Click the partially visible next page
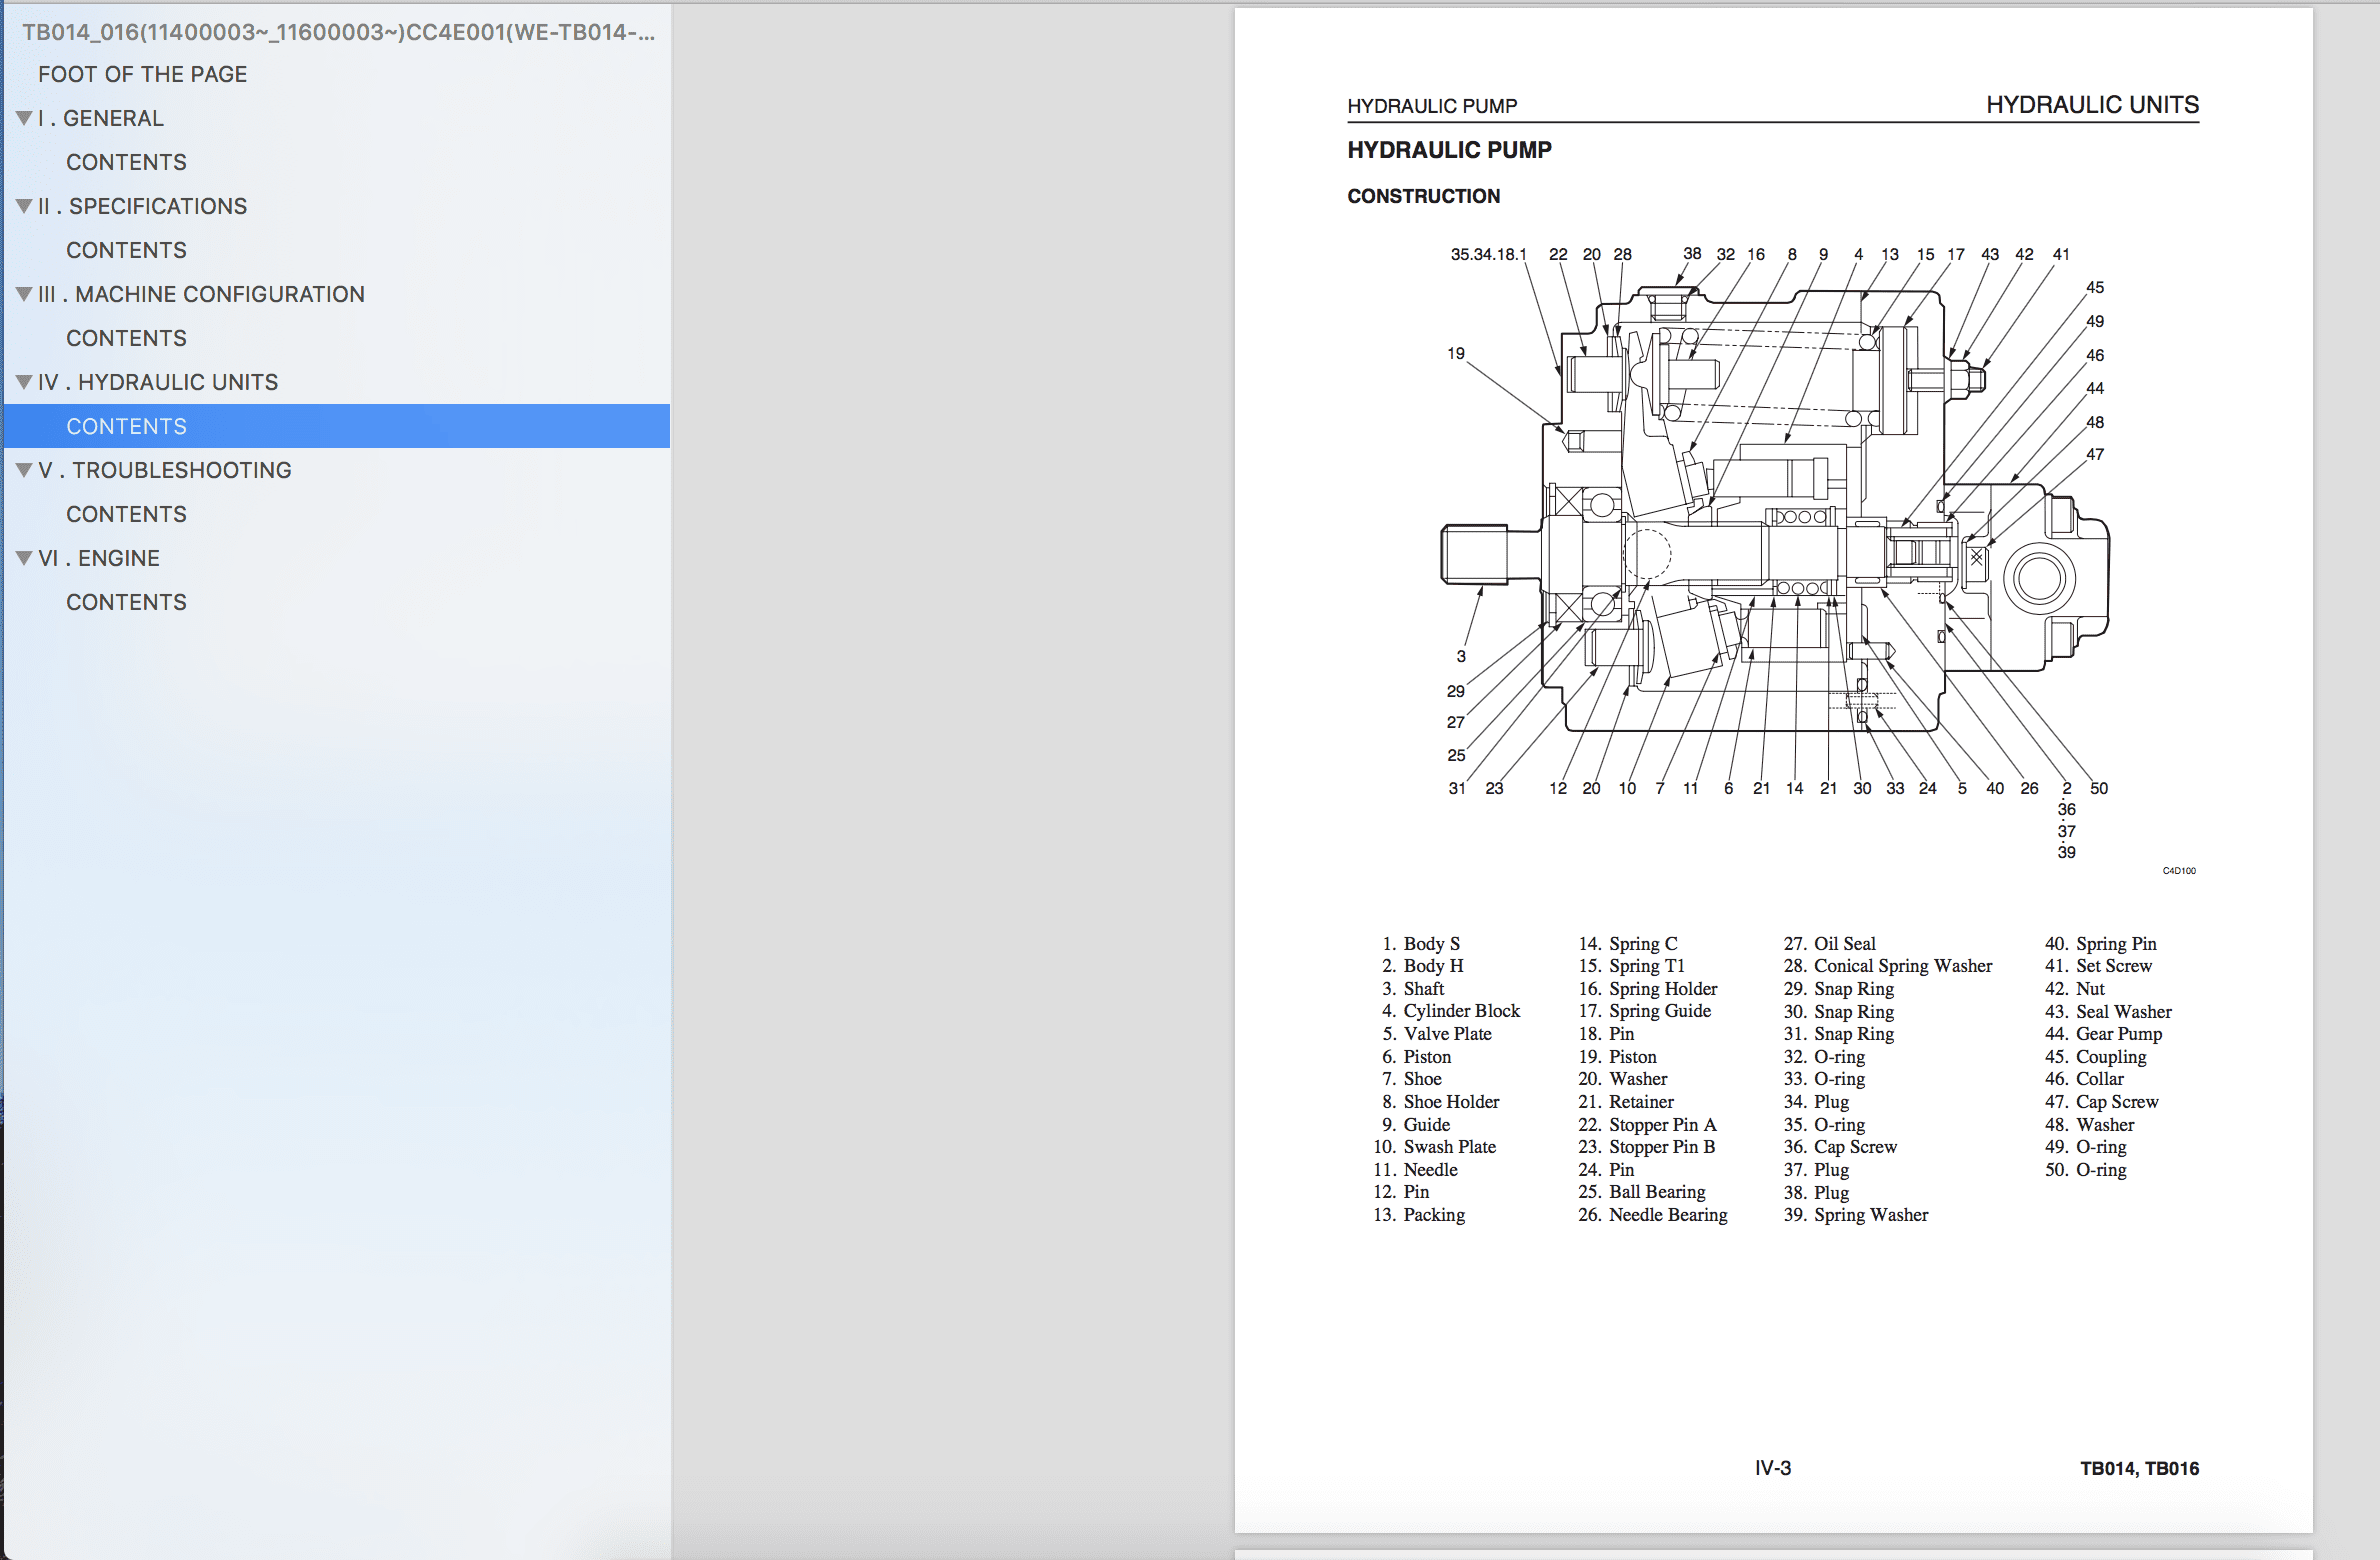This screenshot has height=1560, width=2380. point(1800,1552)
